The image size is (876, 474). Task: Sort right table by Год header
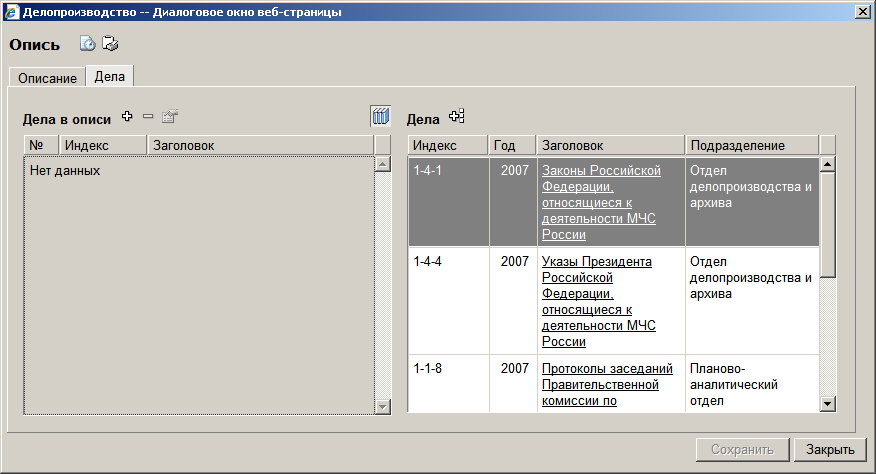point(512,145)
